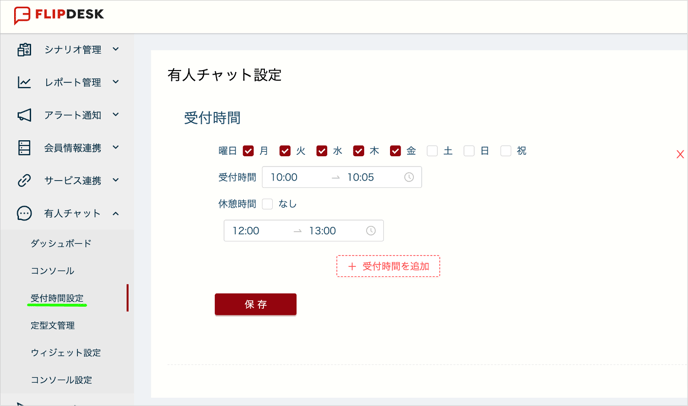Enable the 土 weekday checkbox
Image resolution: width=688 pixels, height=406 pixels.
click(432, 151)
